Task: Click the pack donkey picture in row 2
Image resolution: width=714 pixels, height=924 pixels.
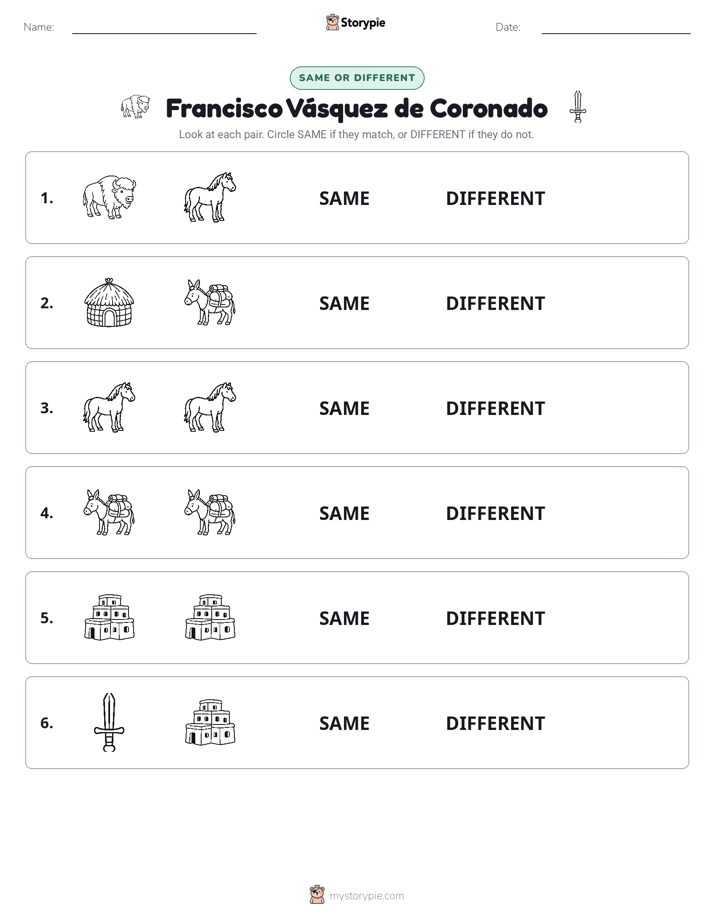Action: (210, 302)
